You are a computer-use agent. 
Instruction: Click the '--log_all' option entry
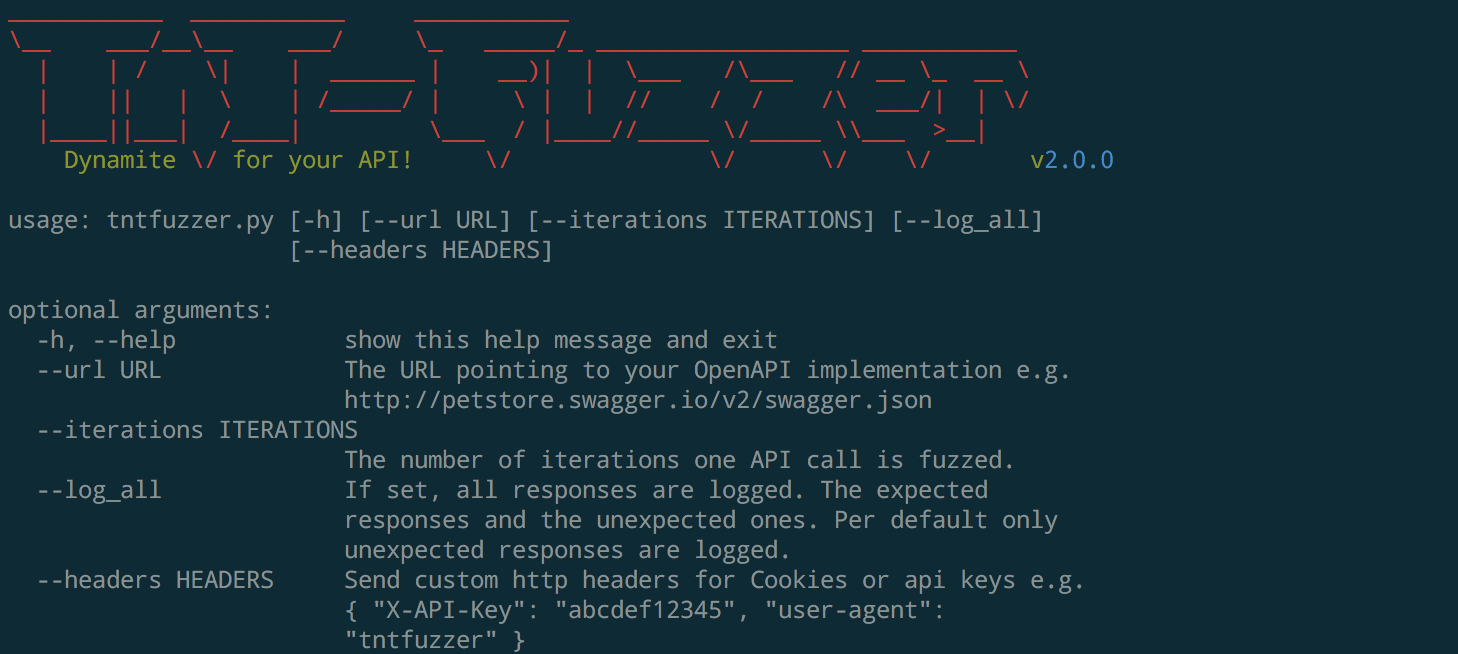click(99, 491)
